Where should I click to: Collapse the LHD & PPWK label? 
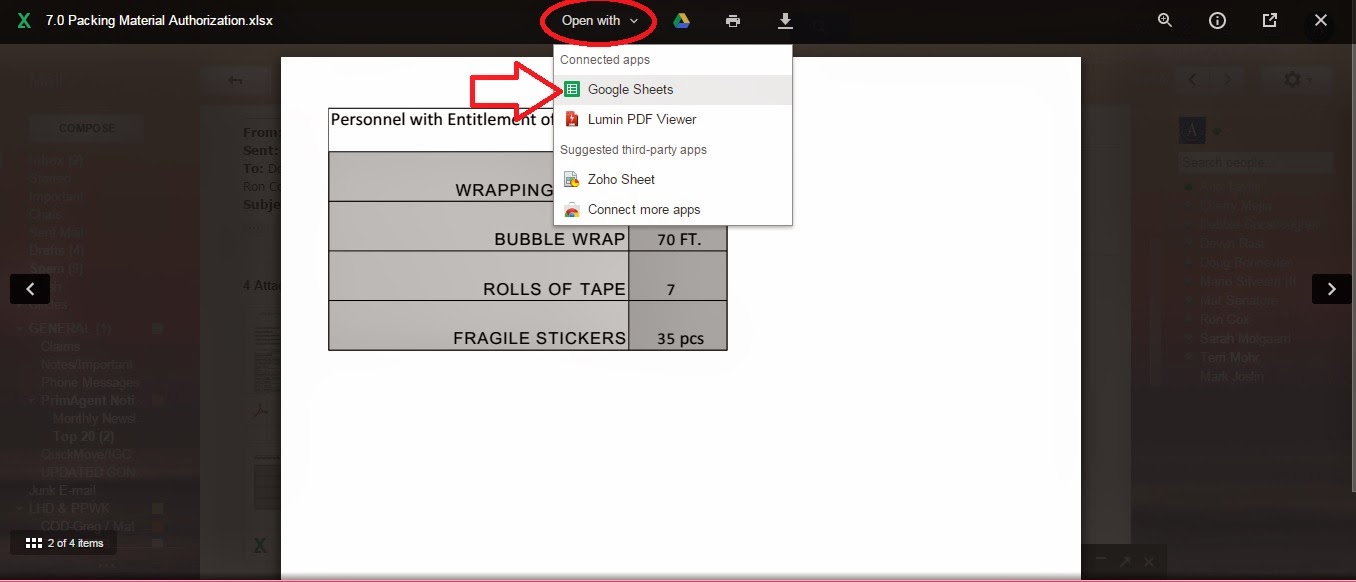tap(21, 509)
